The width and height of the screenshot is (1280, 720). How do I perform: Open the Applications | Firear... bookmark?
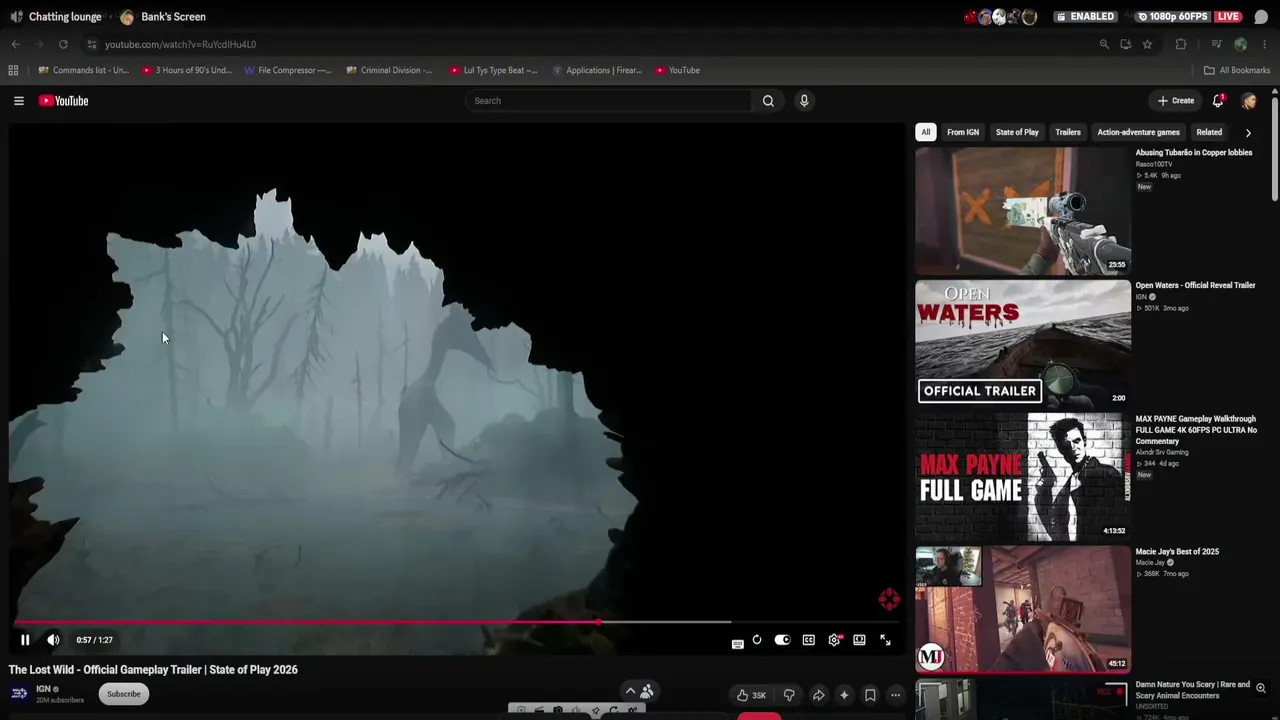597,70
